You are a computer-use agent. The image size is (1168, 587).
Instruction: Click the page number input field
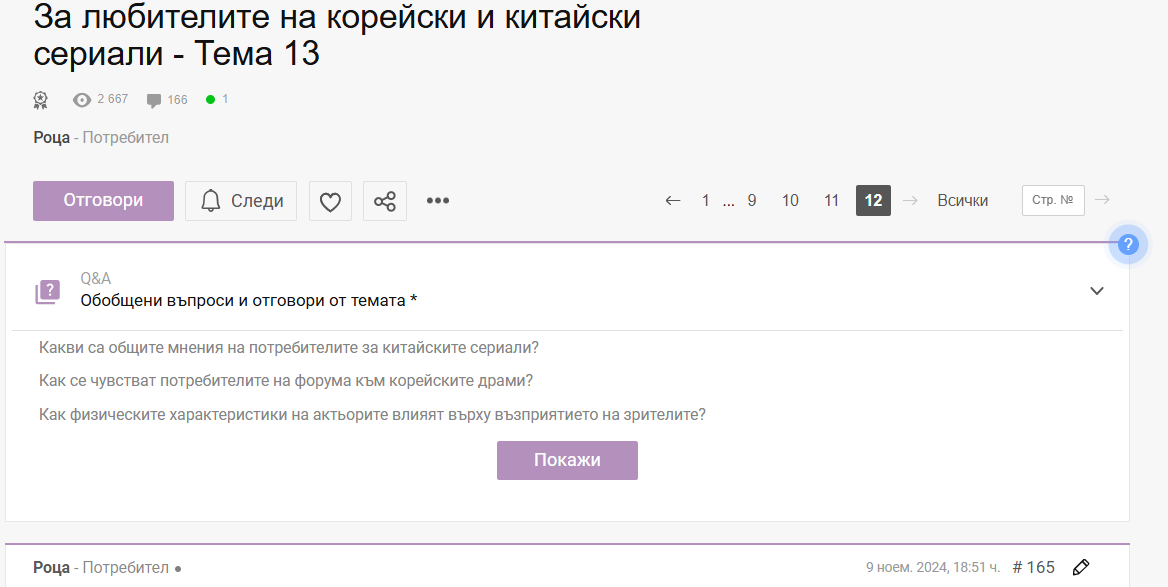[x=1052, y=201]
